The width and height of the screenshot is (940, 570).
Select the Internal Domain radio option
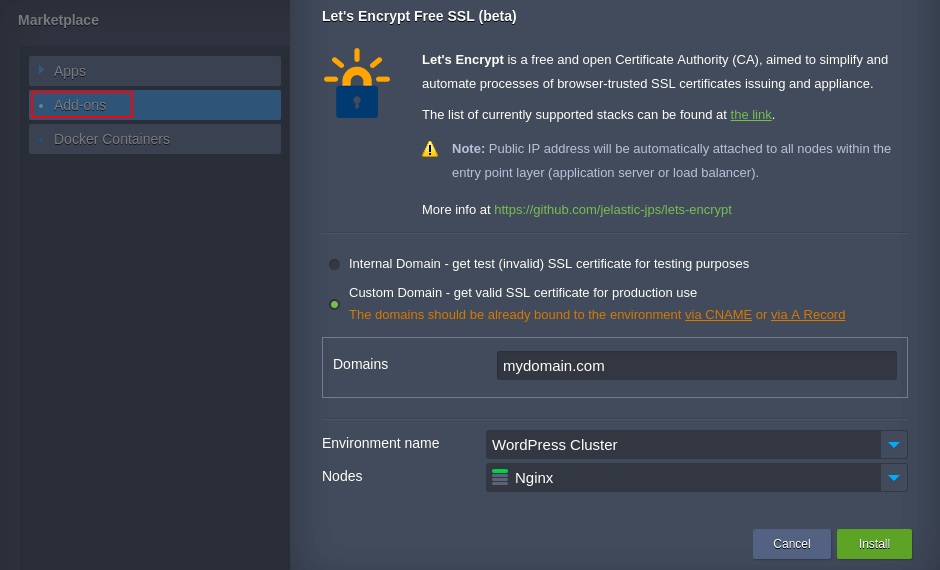(335, 264)
